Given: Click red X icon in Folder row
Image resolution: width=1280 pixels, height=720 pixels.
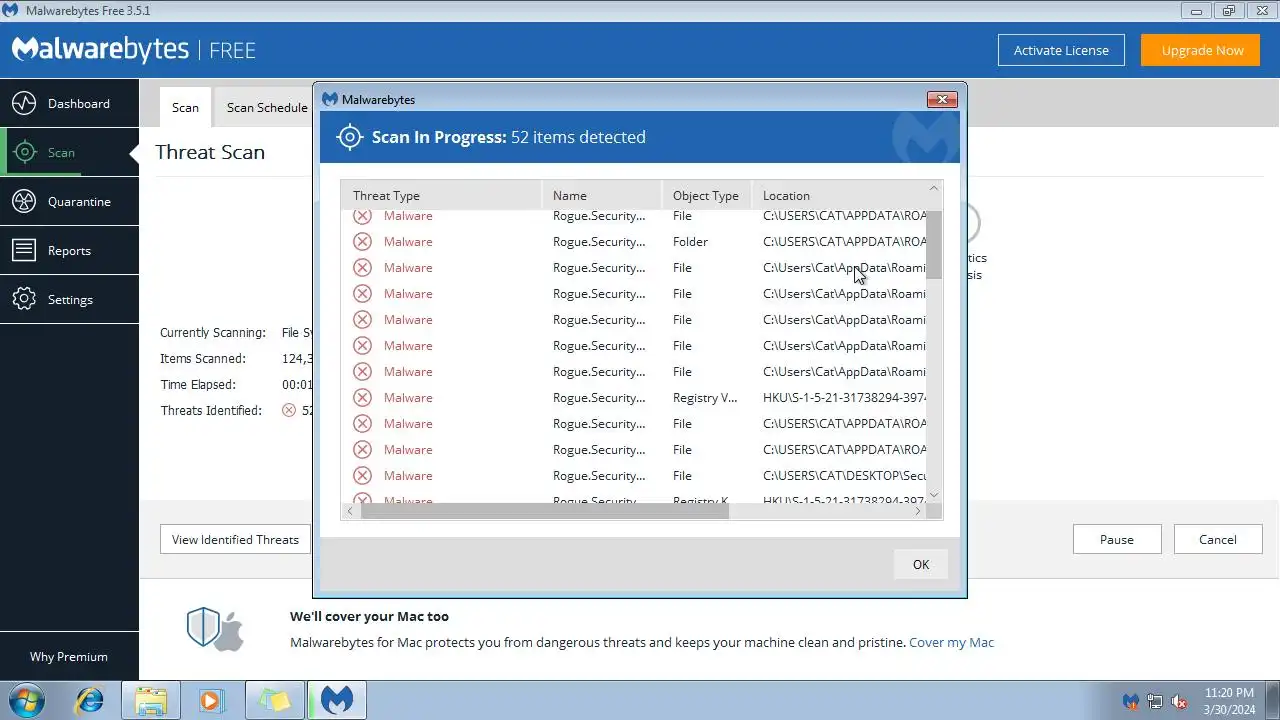Looking at the screenshot, I should tap(362, 241).
